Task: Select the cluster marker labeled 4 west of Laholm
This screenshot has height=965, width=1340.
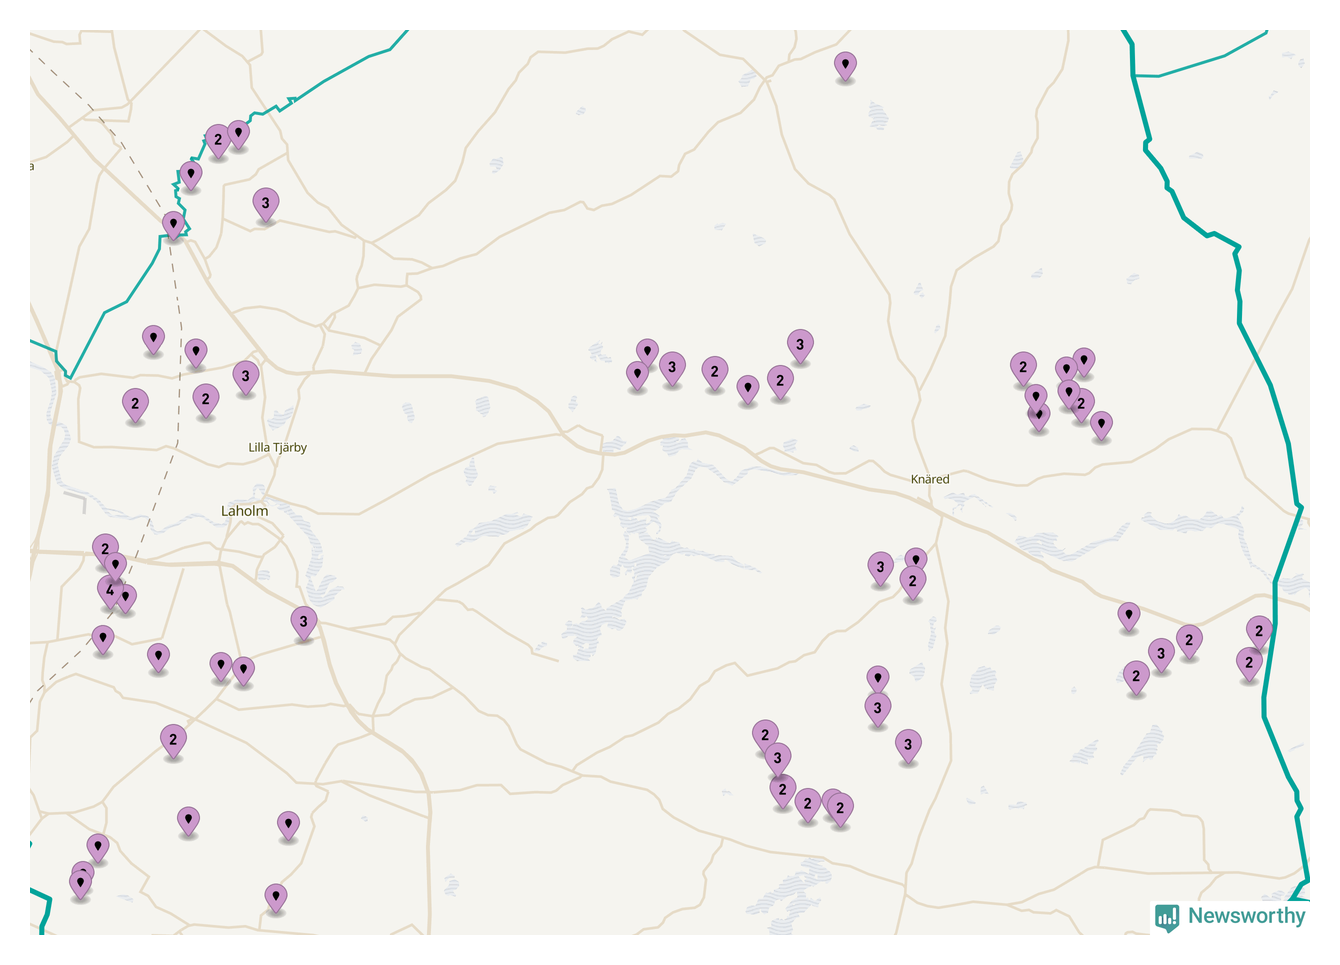Action: 108,591
